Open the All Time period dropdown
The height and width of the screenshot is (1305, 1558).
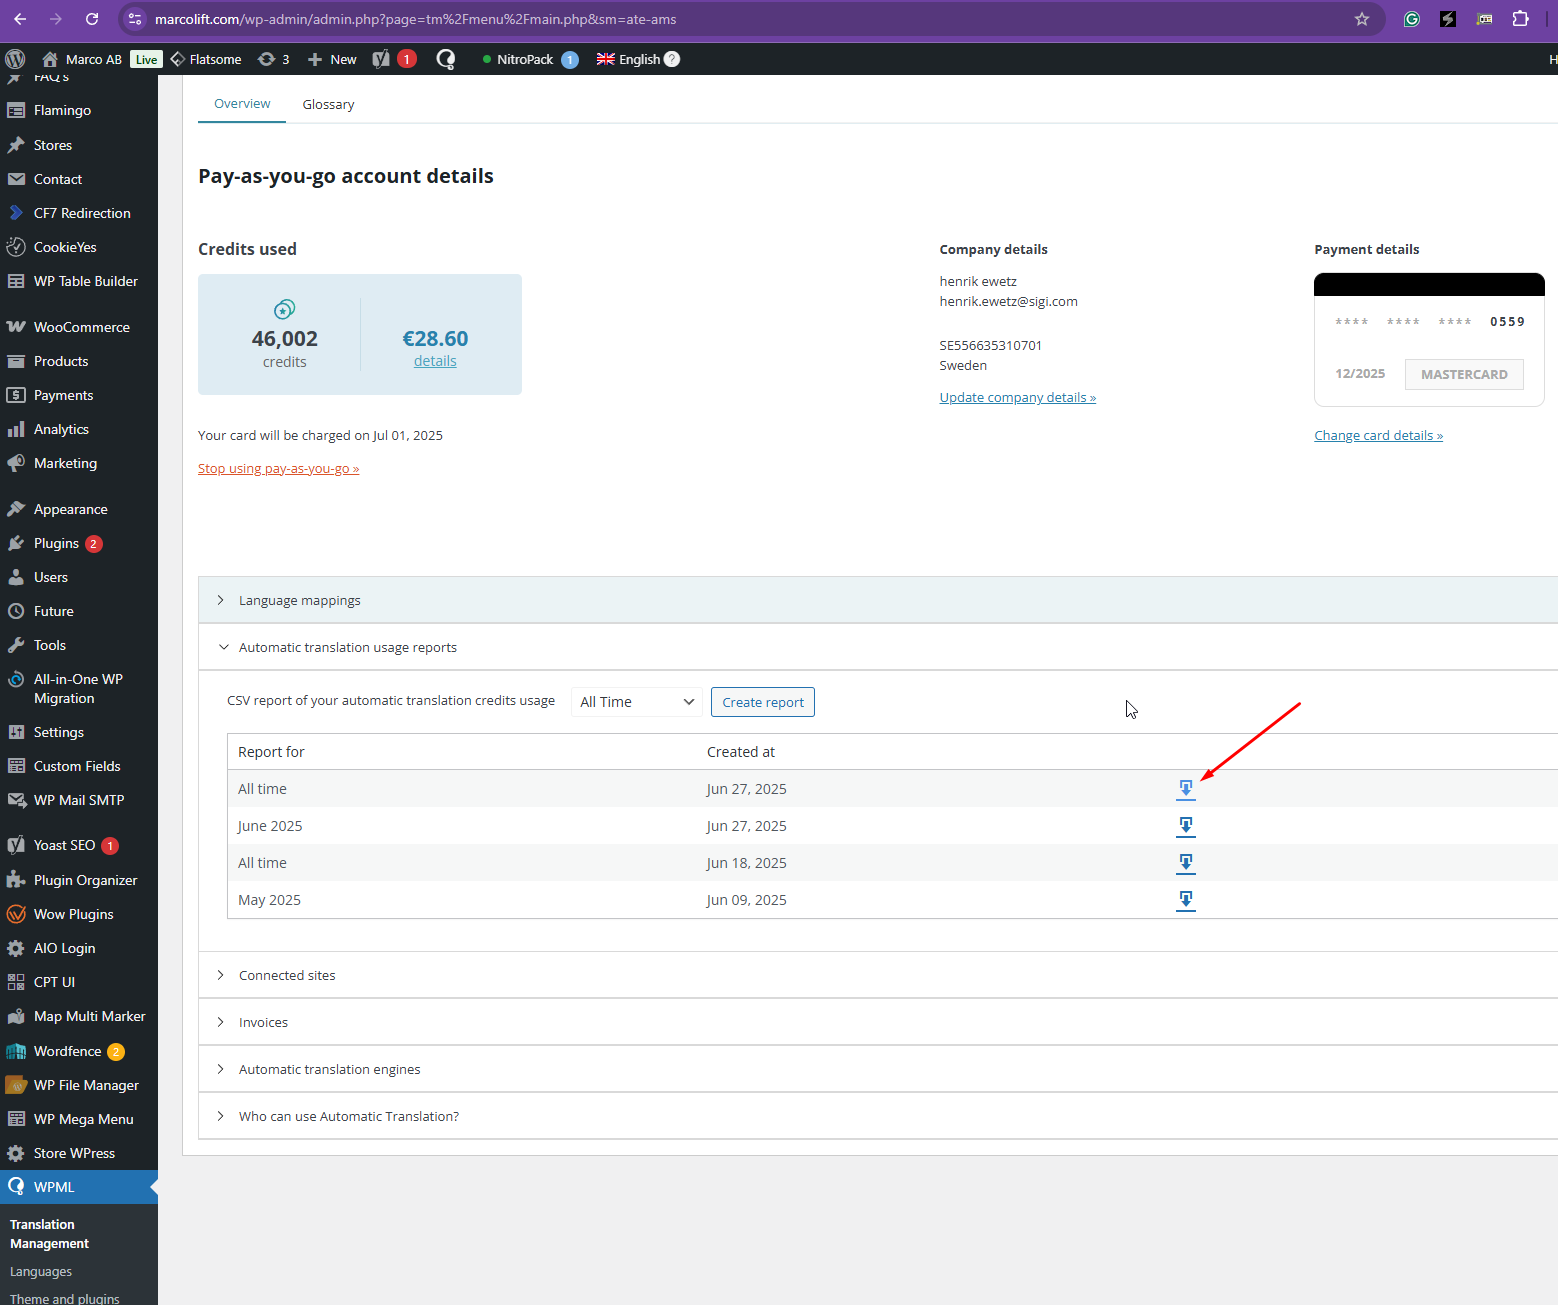pos(636,702)
